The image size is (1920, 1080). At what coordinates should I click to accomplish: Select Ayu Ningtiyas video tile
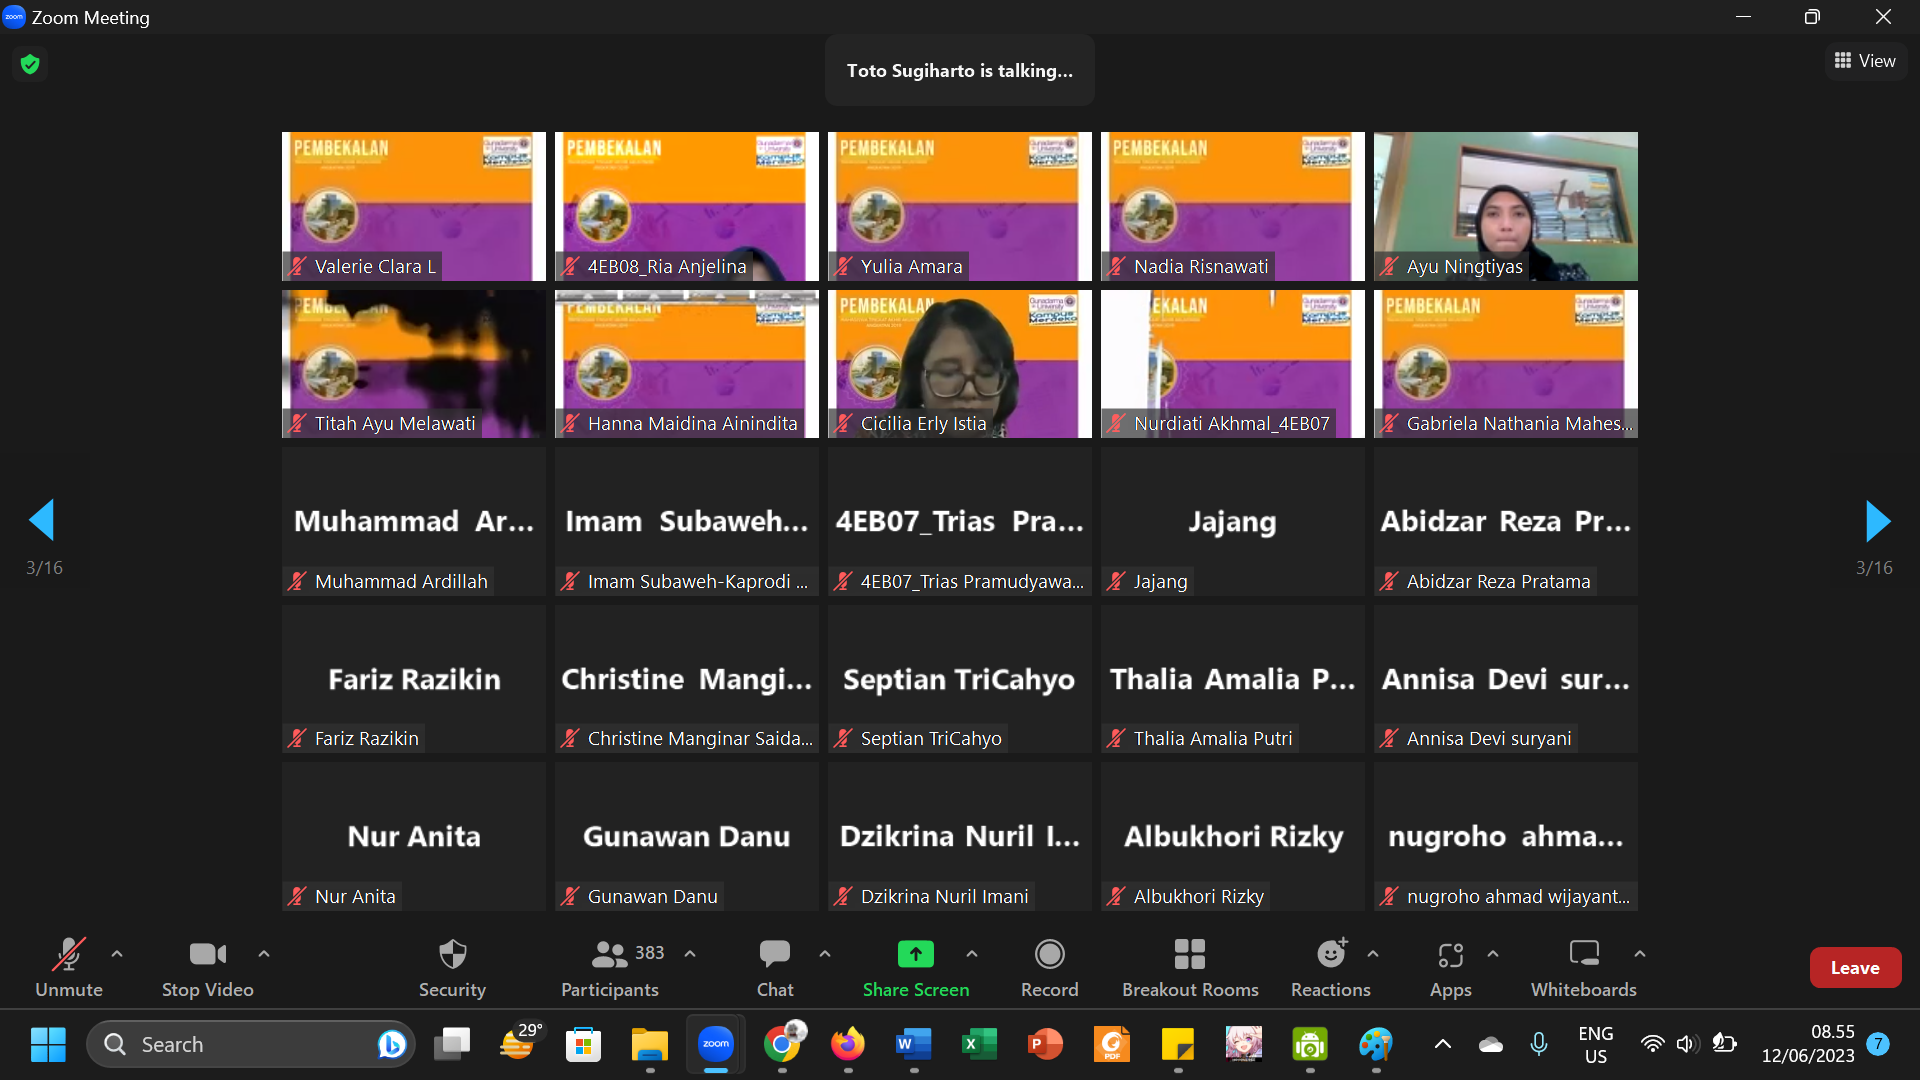coord(1506,206)
